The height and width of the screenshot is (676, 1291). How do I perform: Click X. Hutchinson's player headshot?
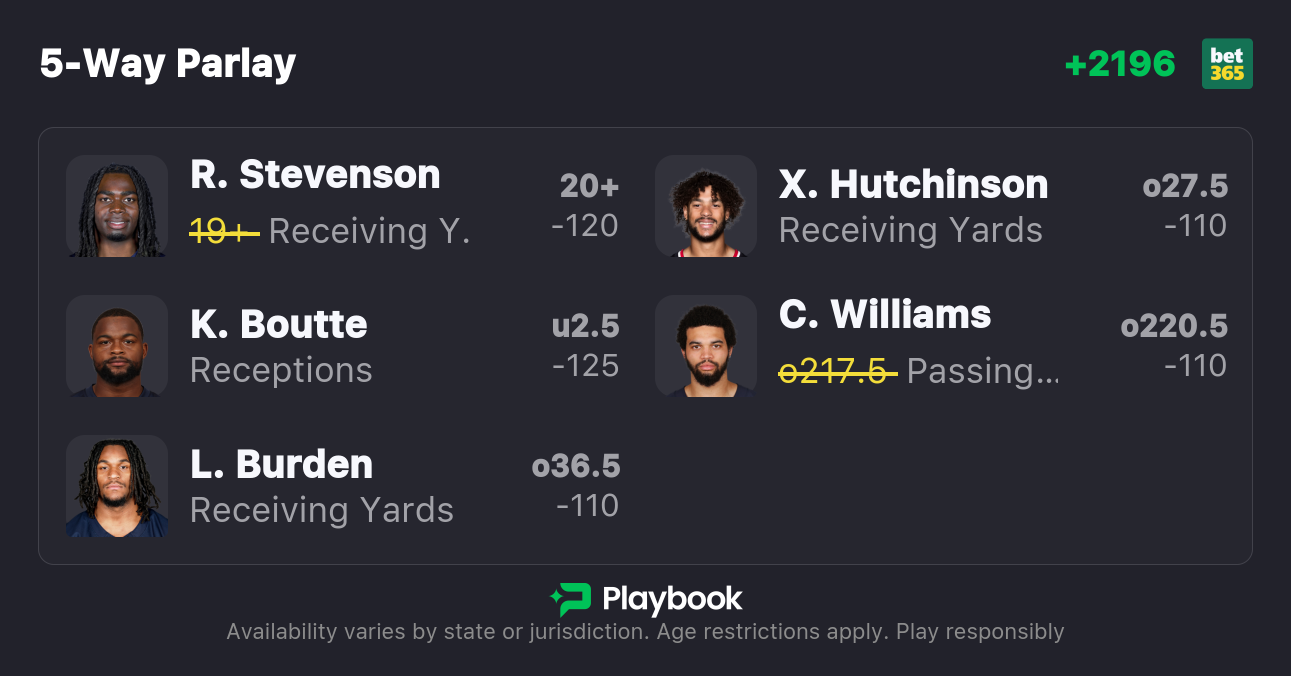coord(706,206)
